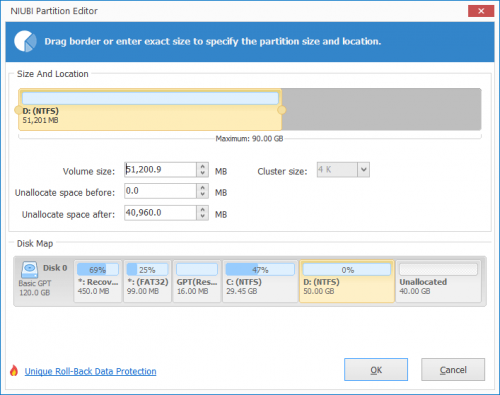
Task: Click the D: (NTFS) 51,201 MB partition block
Action: pos(150,109)
